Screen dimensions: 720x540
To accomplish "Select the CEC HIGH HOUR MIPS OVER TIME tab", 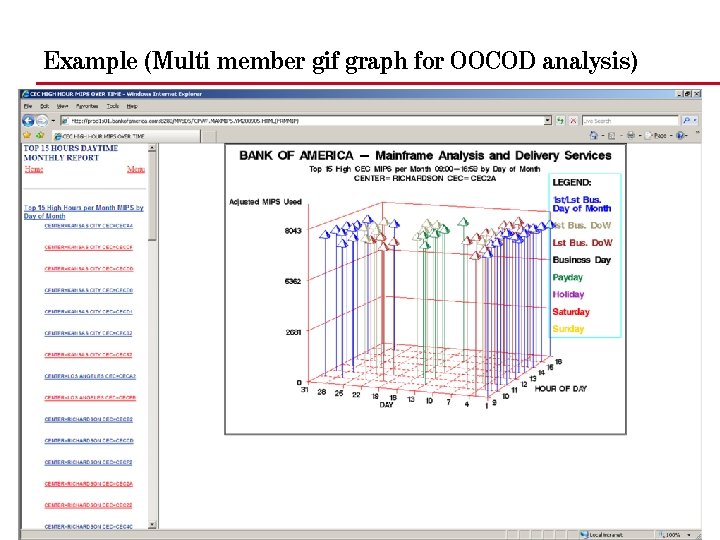I will (x=125, y=136).
